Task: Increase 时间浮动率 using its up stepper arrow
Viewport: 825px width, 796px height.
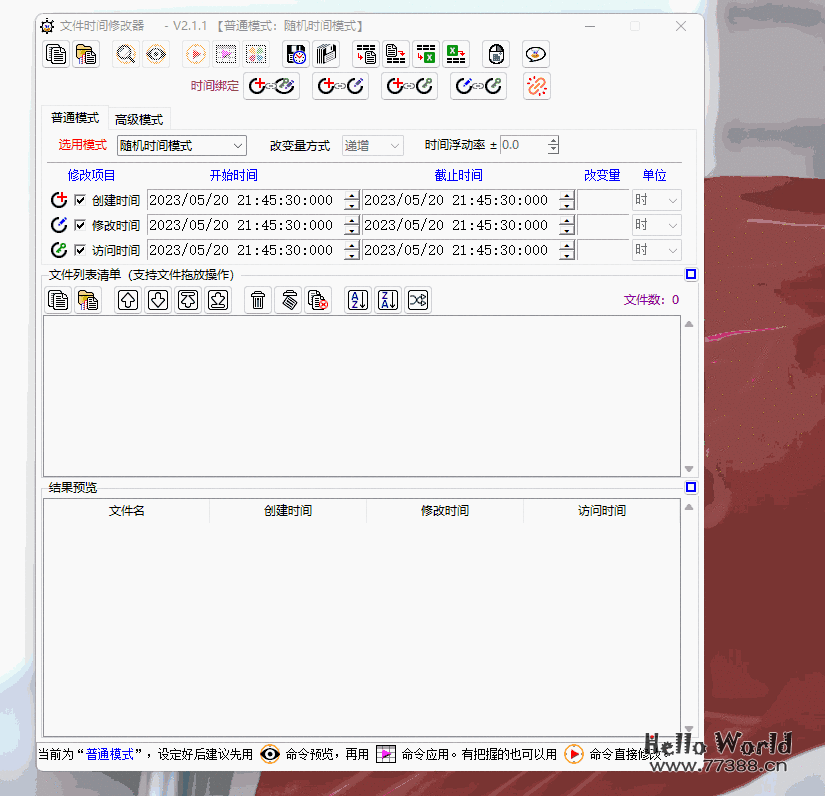Action: coord(551,140)
